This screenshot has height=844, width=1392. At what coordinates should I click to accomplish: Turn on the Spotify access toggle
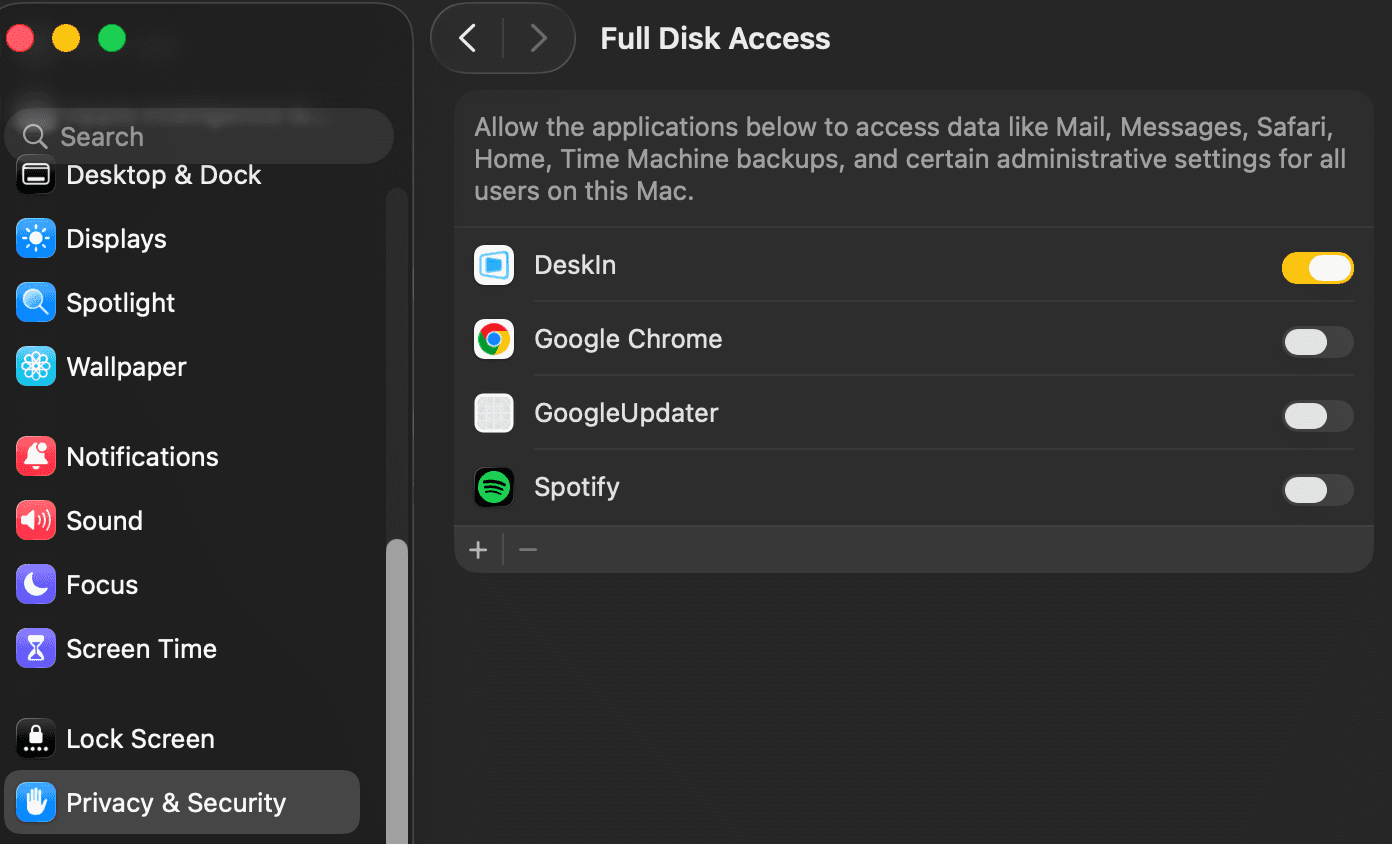tap(1318, 490)
